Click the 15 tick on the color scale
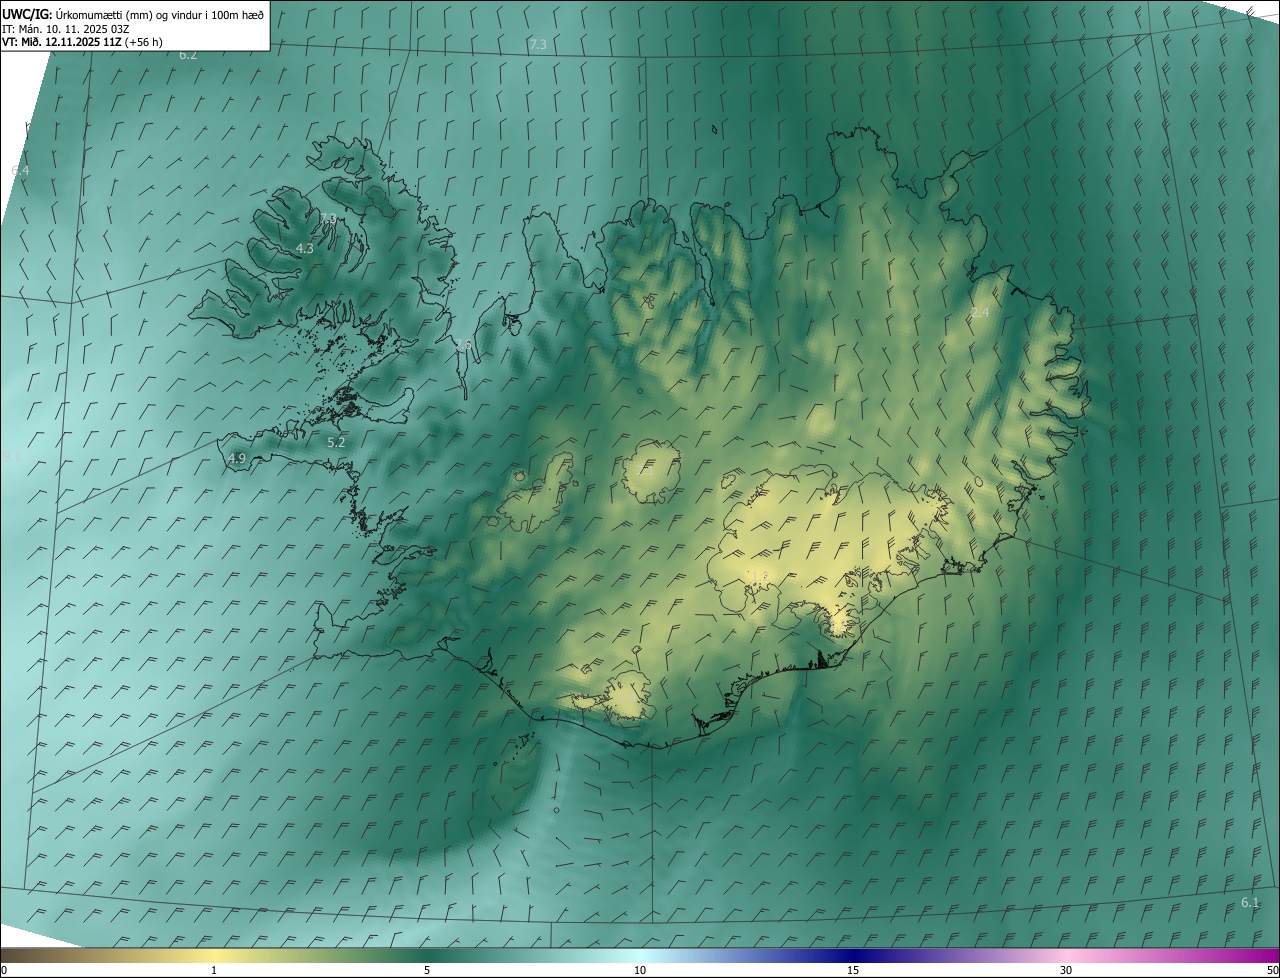The image size is (1280, 978). pyautogui.click(x=853, y=970)
